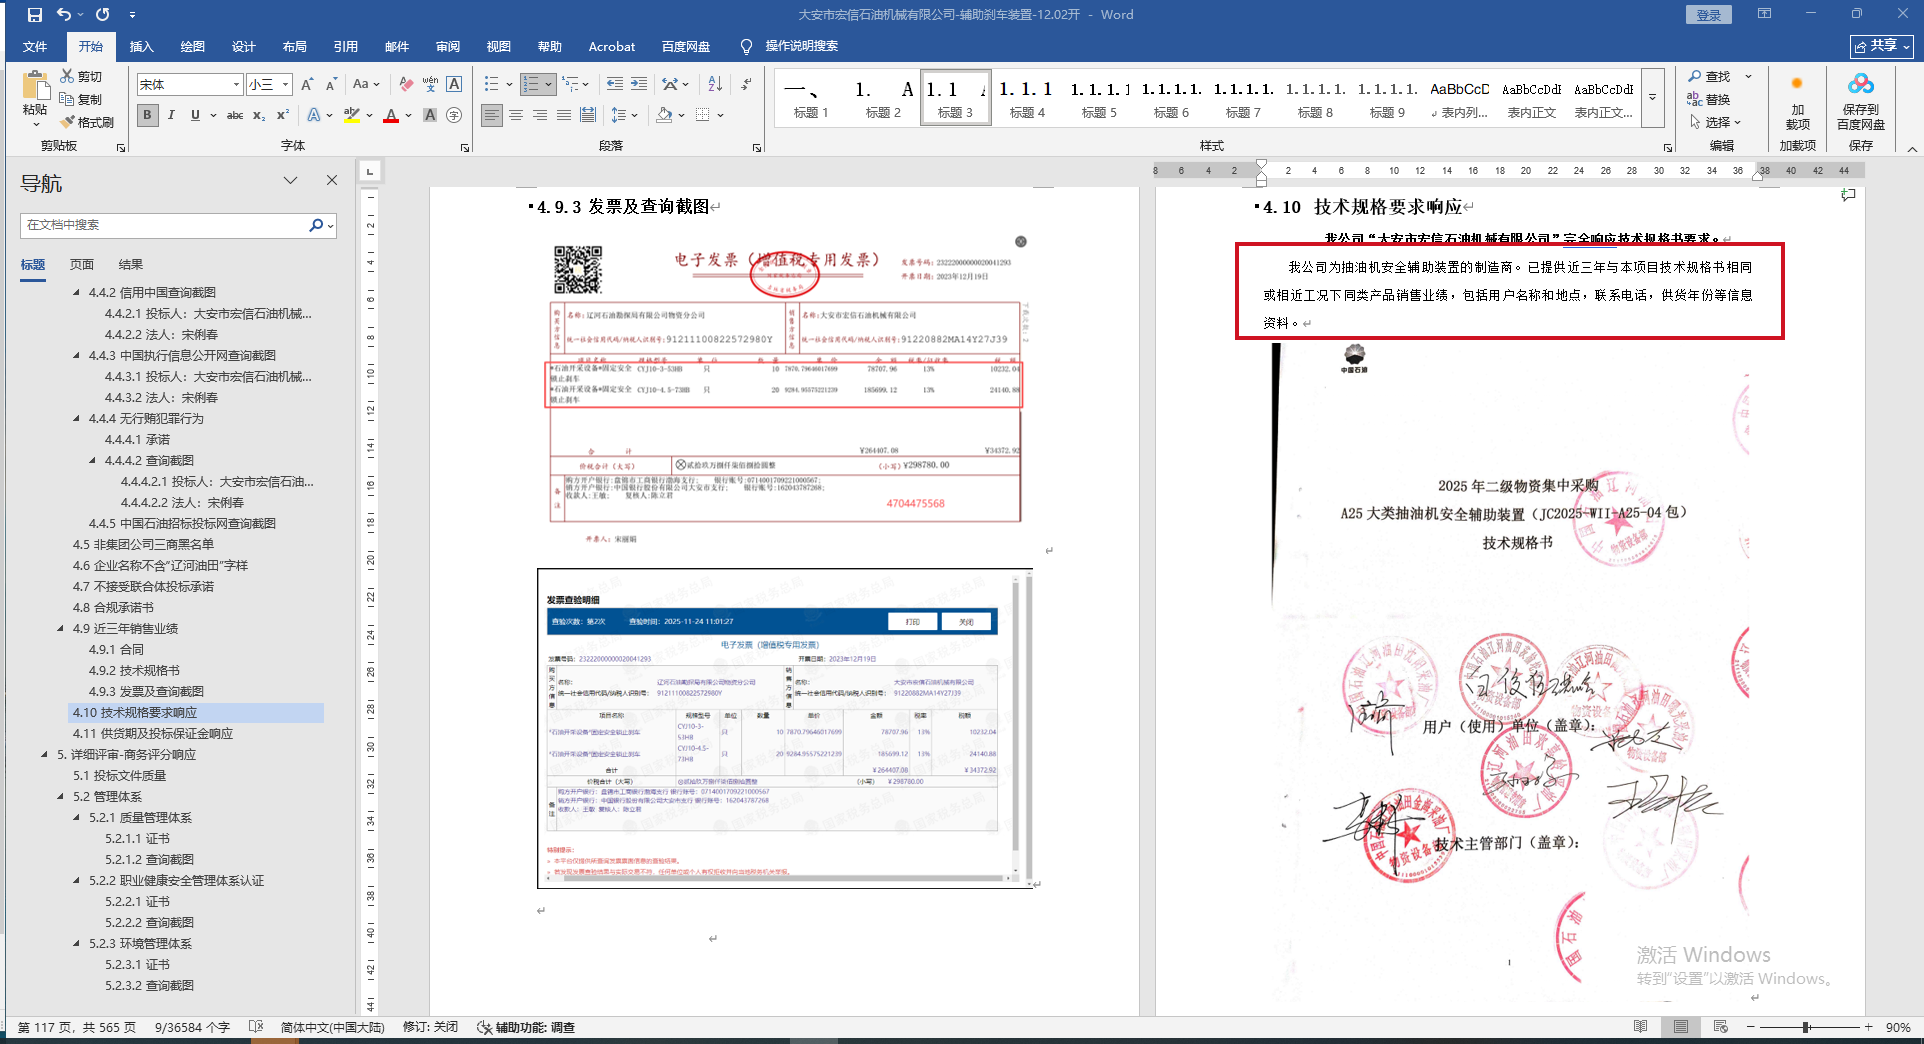Click 替换 replace button

point(1709,99)
